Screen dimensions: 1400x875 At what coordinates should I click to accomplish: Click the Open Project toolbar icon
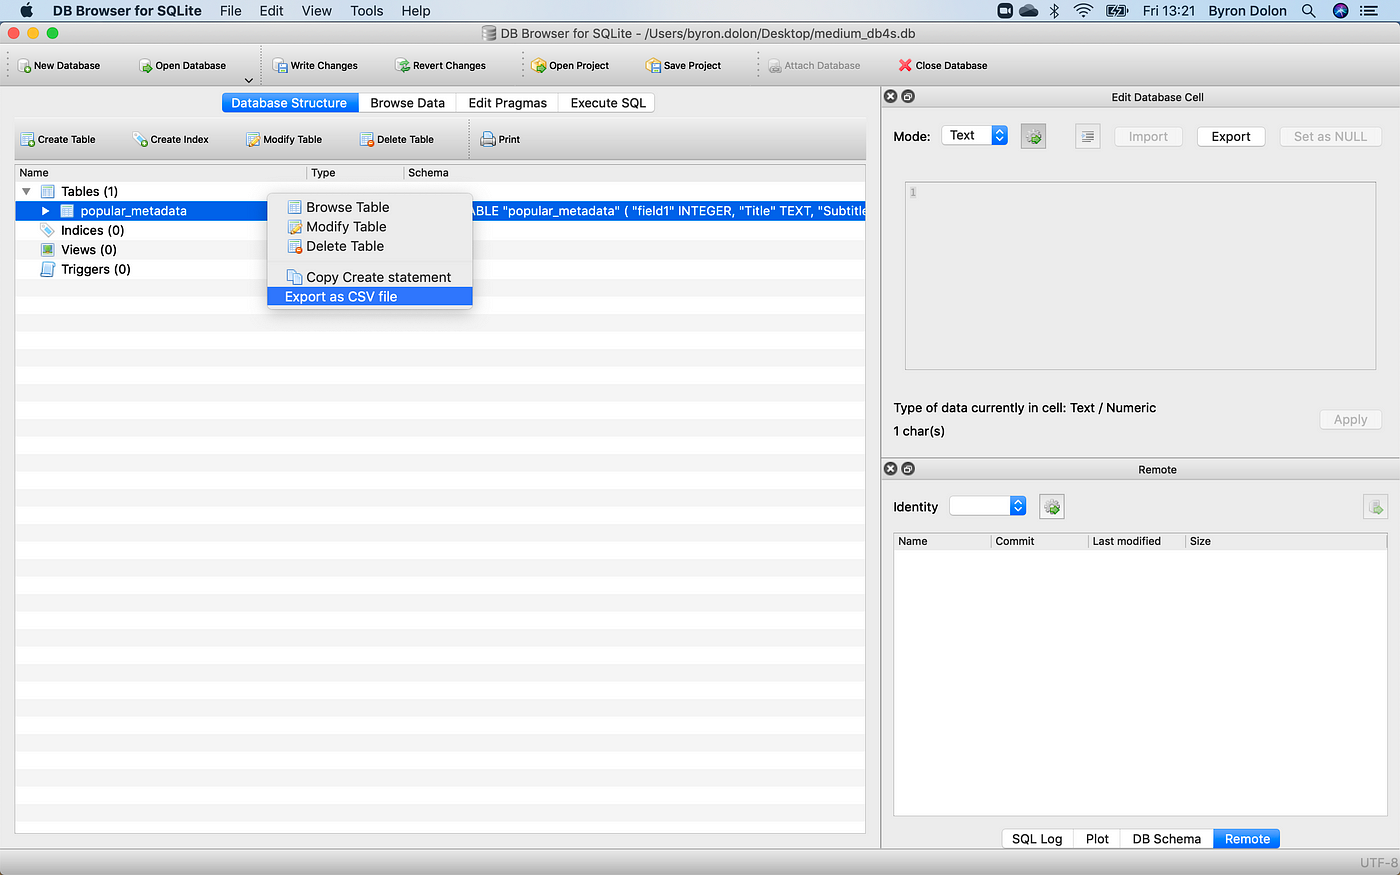click(539, 66)
